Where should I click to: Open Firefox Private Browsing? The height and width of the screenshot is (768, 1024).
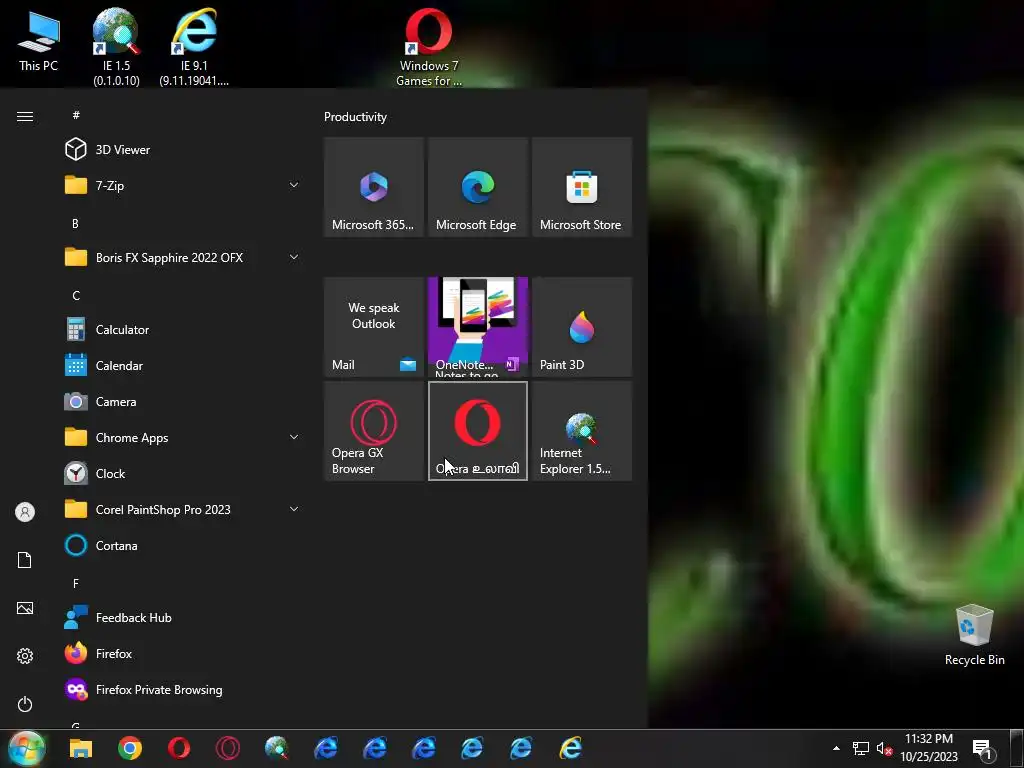[183, 690]
